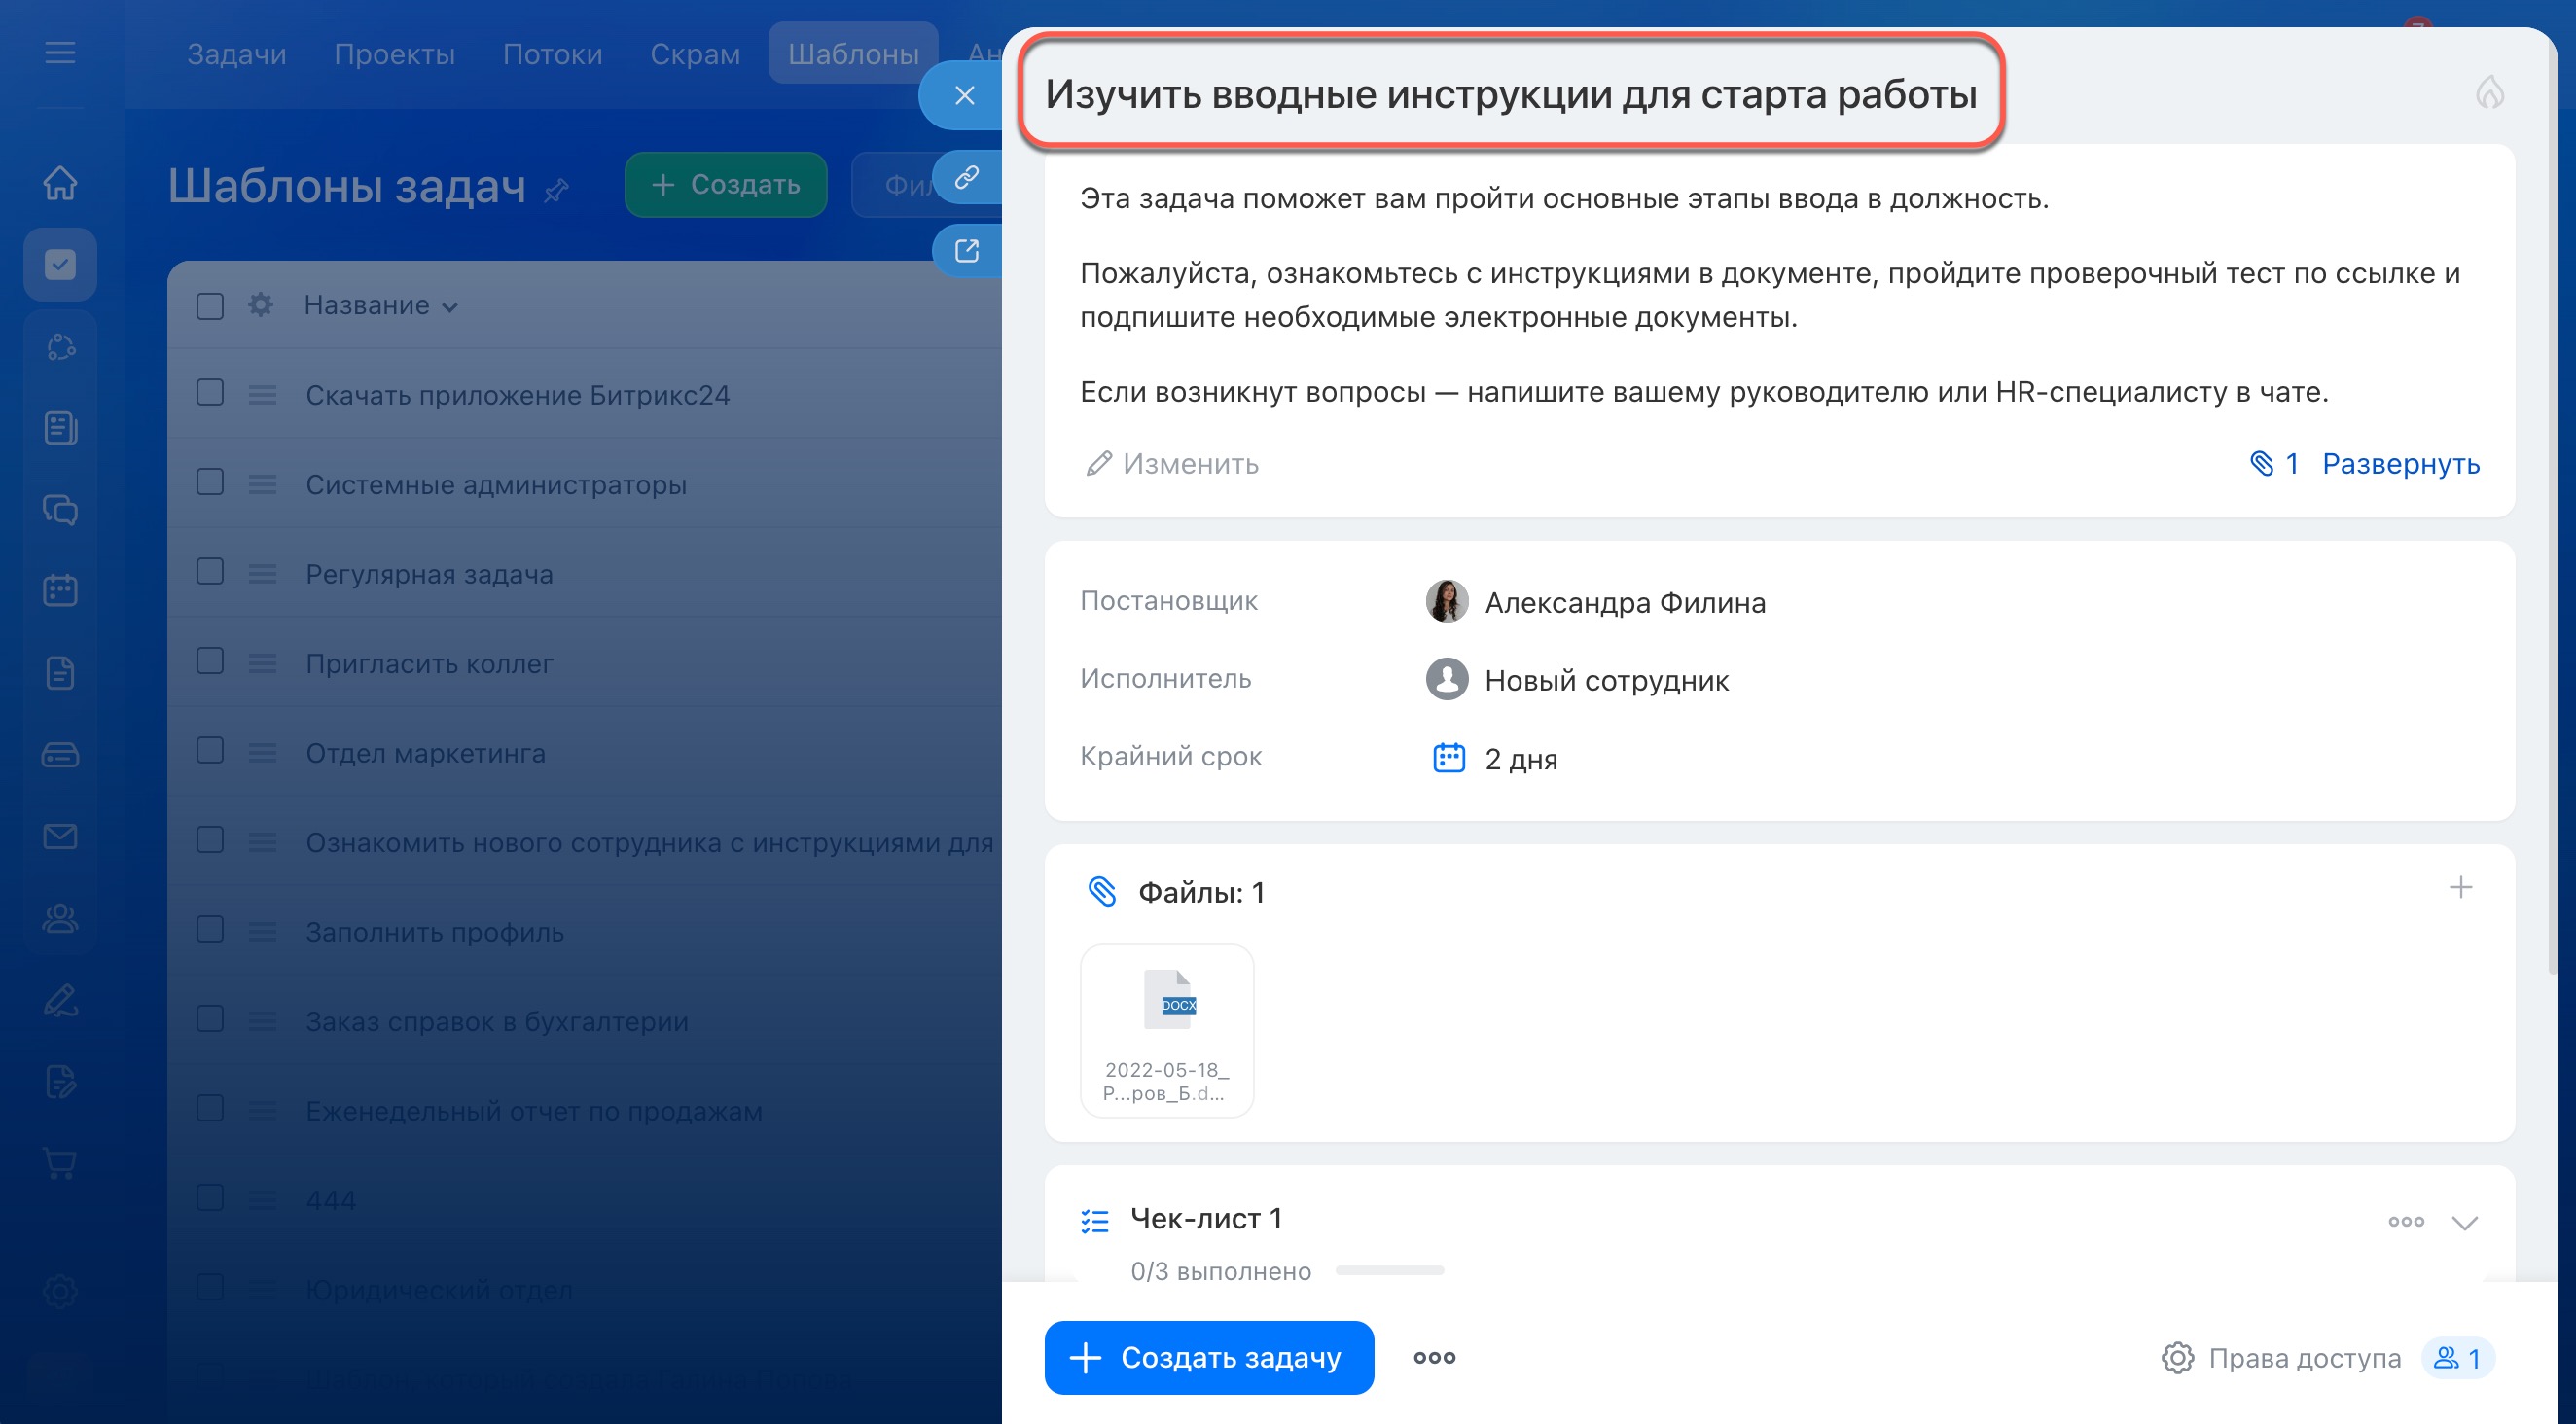Open the three-dot menu next to 'Создать задачу'
Image resolution: width=2576 pixels, height=1424 pixels.
(x=1434, y=1358)
